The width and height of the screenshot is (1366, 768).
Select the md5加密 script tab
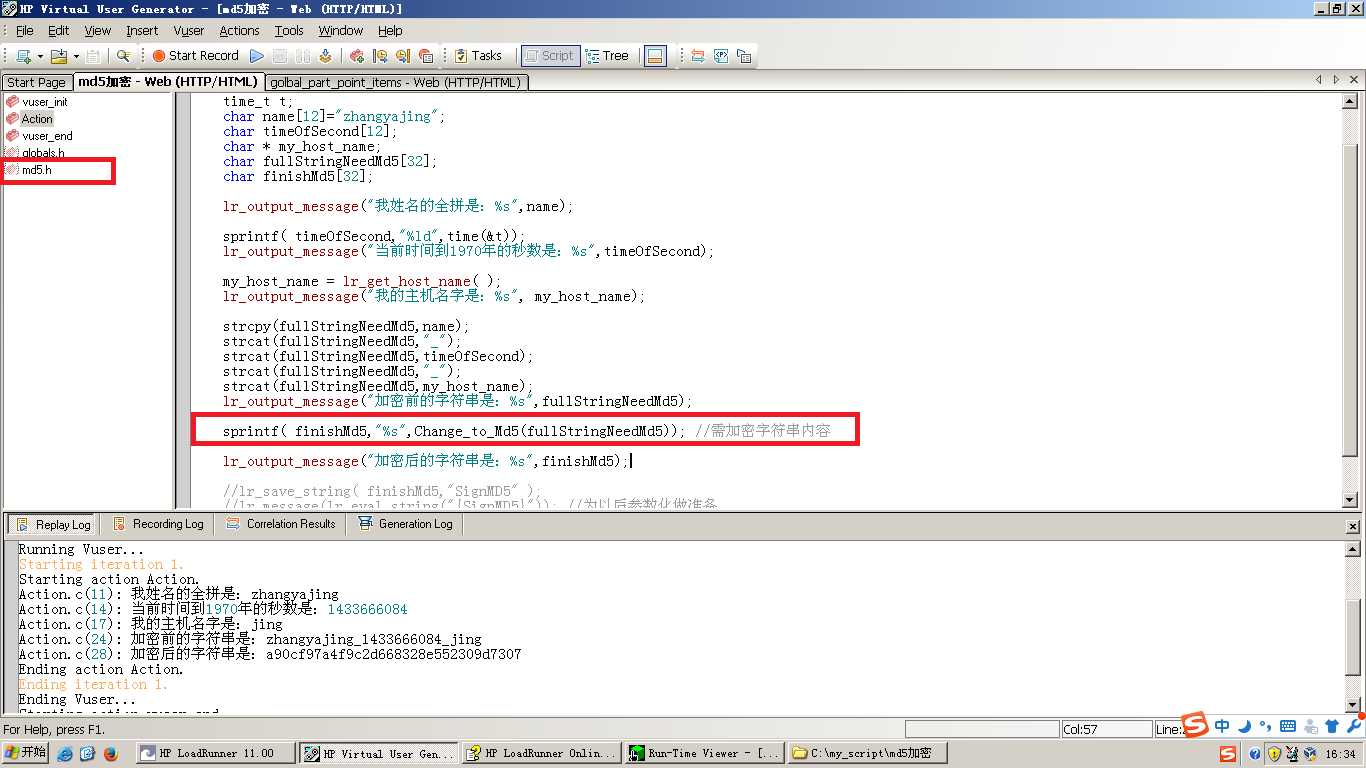(x=168, y=82)
